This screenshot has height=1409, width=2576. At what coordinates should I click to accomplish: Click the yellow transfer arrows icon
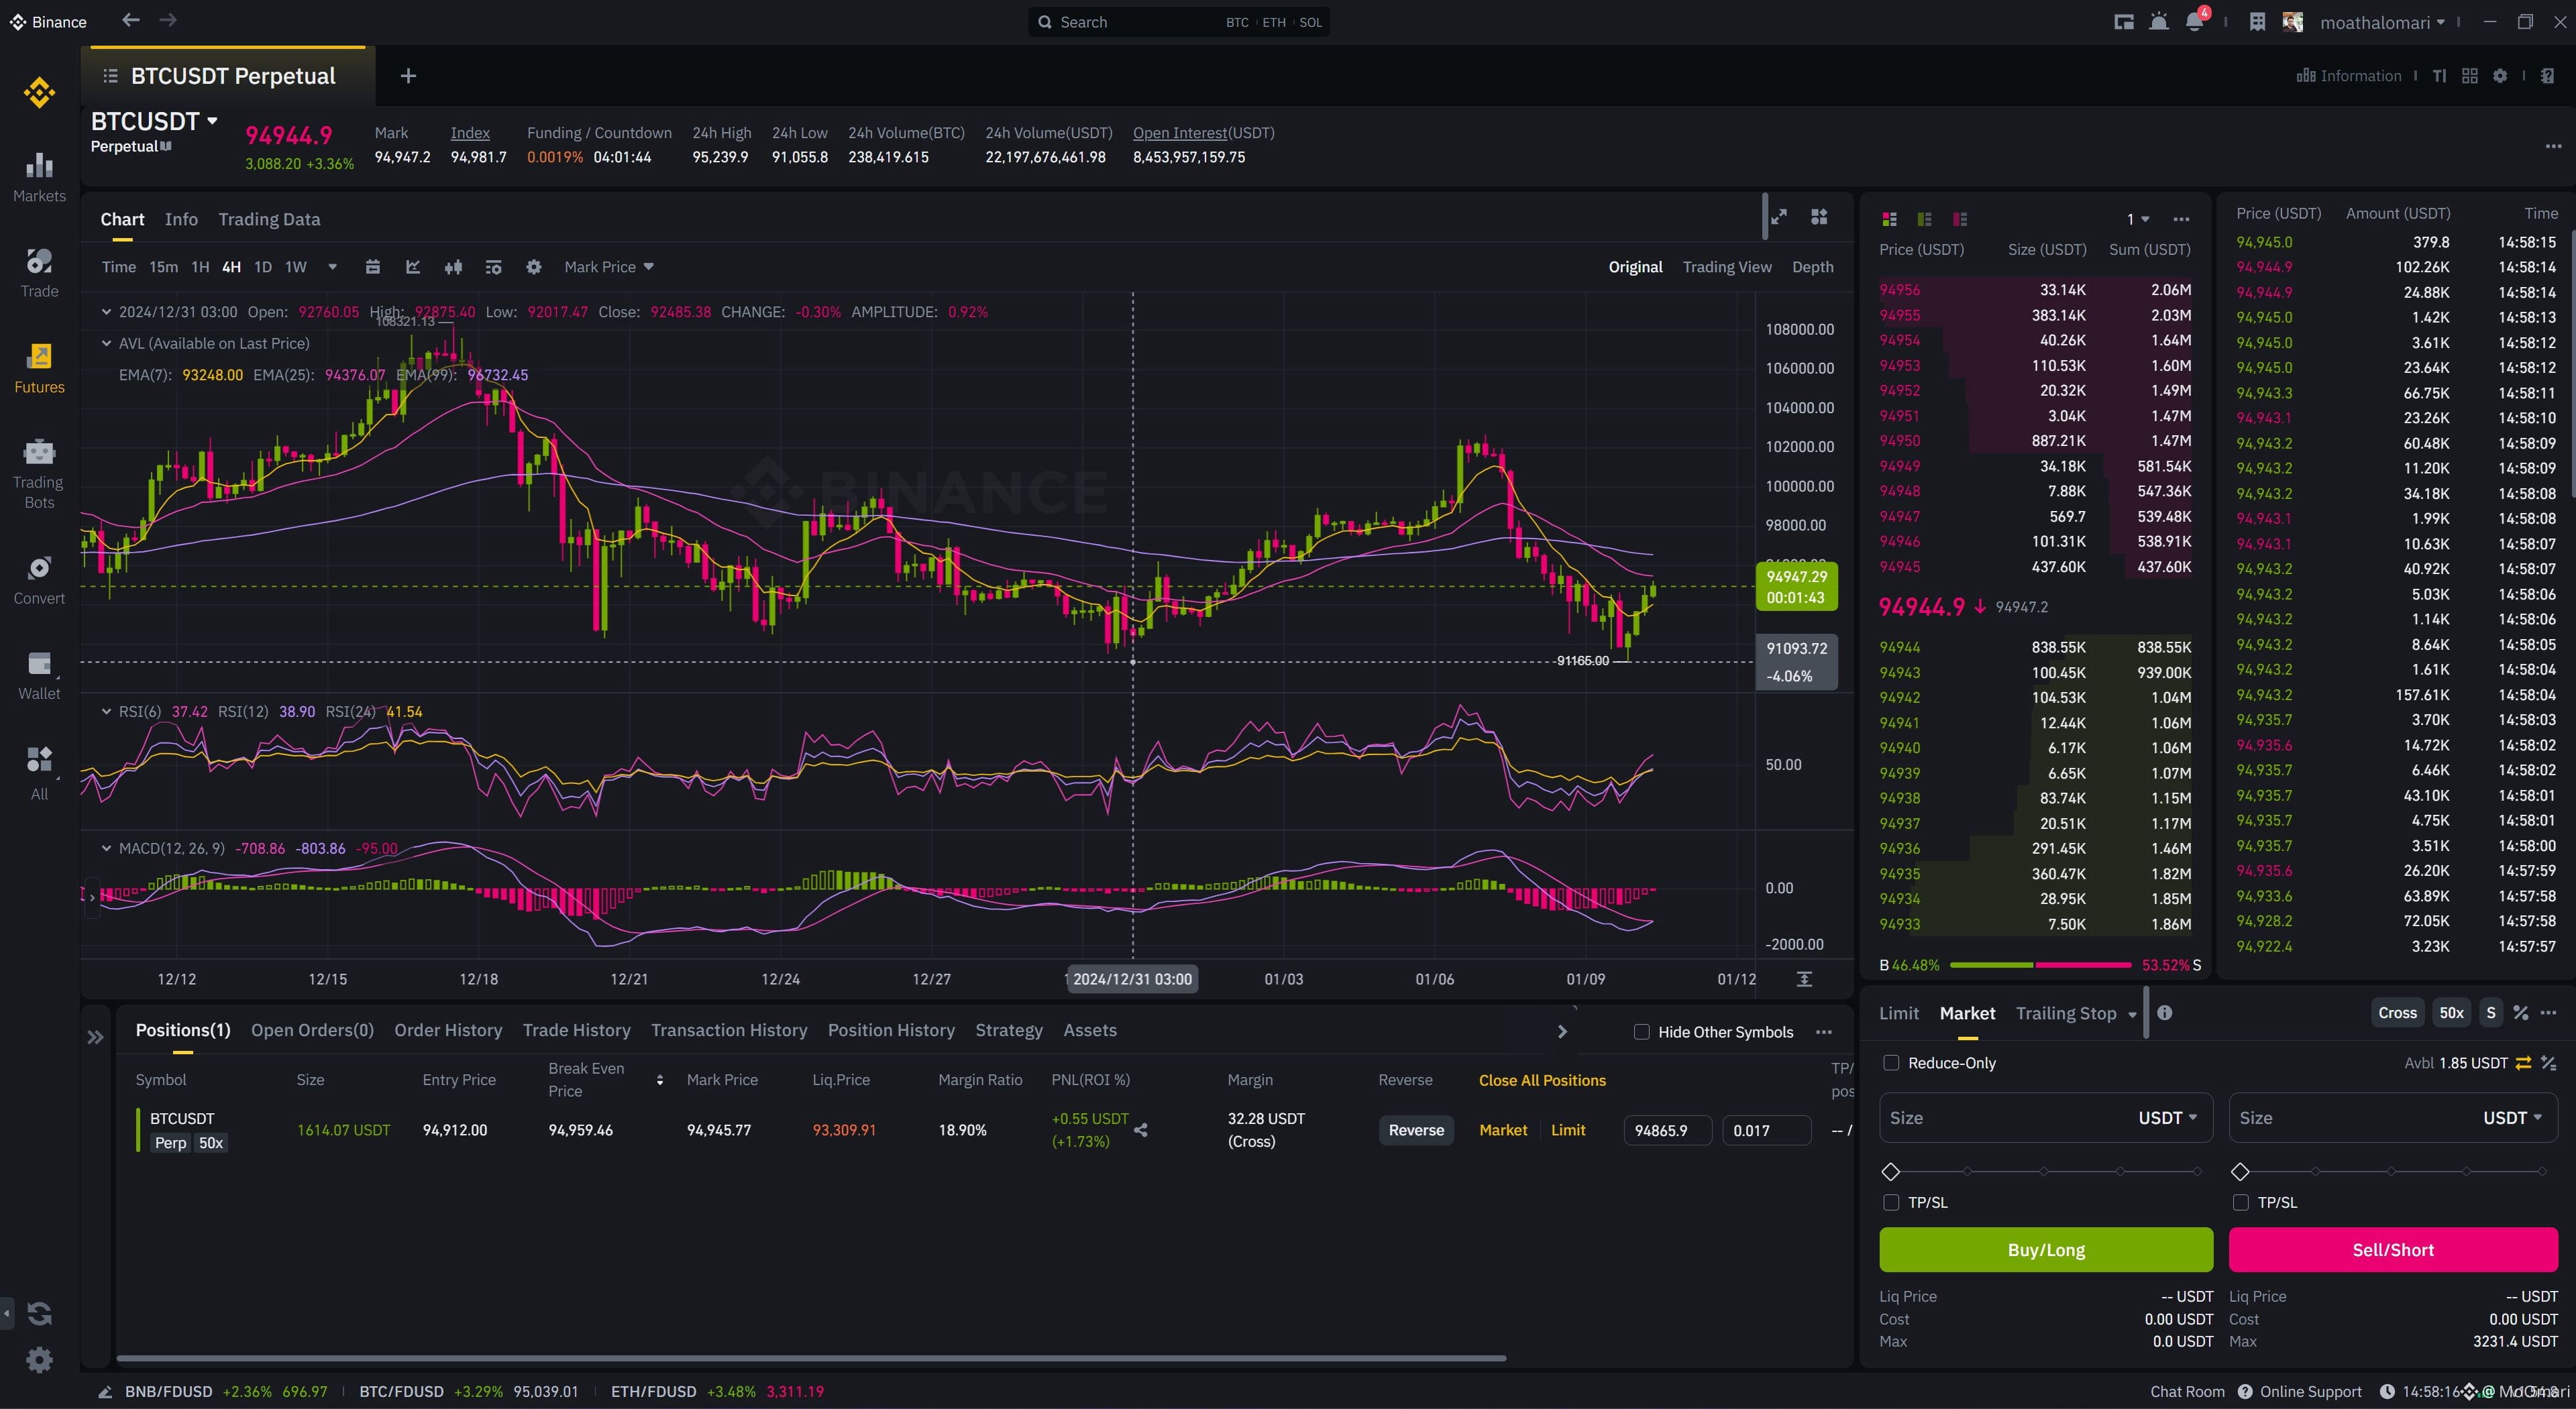[2523, 1063]
